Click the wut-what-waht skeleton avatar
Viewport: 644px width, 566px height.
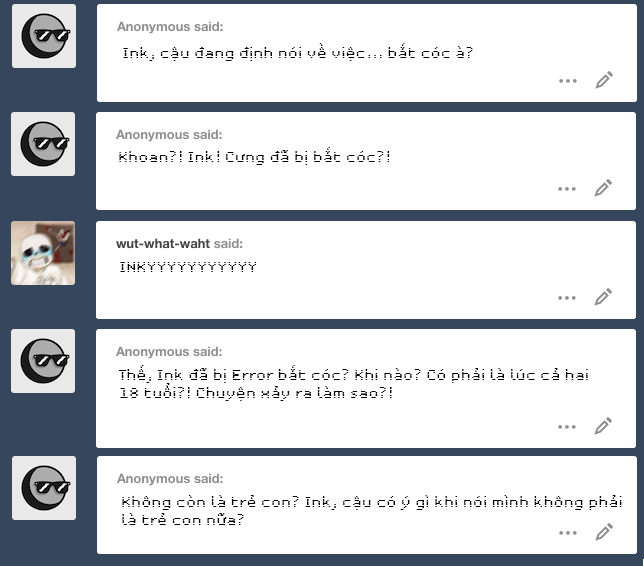pos(43,253)
